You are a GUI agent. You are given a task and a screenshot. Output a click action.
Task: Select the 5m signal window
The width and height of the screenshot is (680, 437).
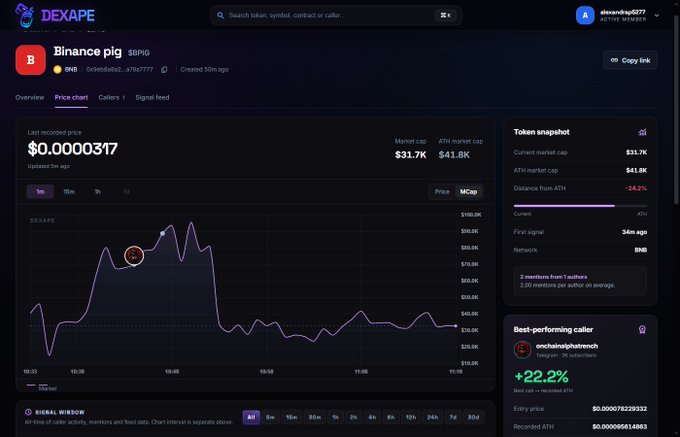(x=270, y=417)
